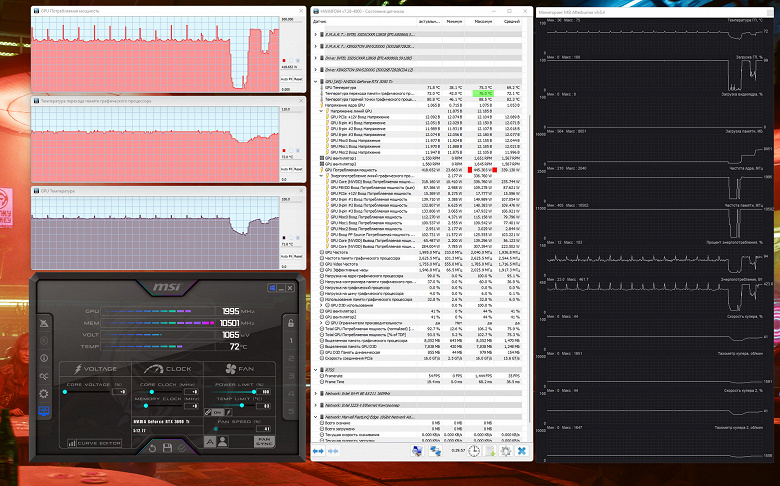Click the hardware monitor icon in Afterburner sidebar
Screen dimensions: 780x486
[44, 411]
